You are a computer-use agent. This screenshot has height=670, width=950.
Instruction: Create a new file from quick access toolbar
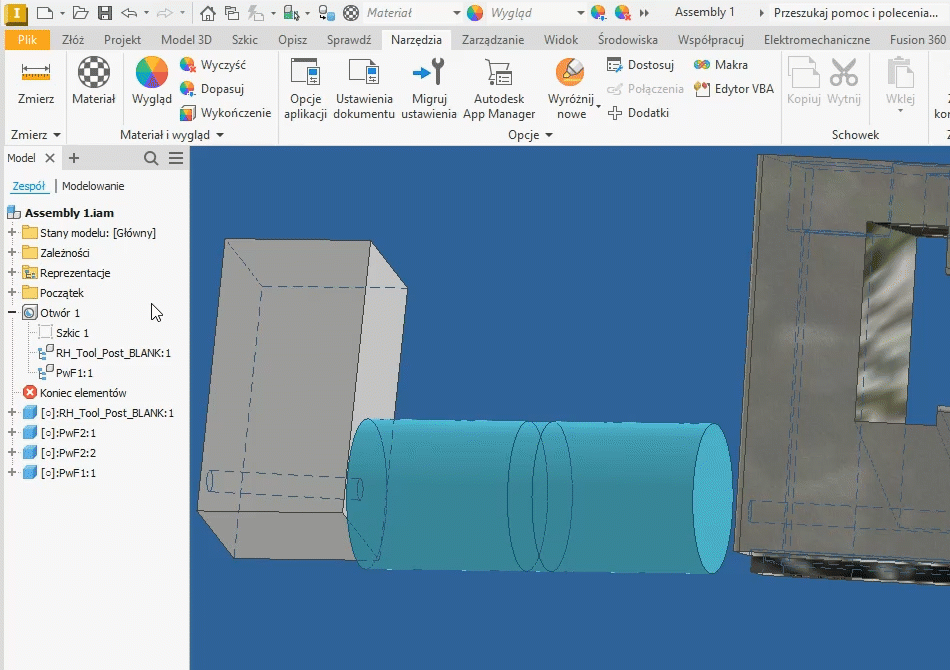click(x=45, y=13)
